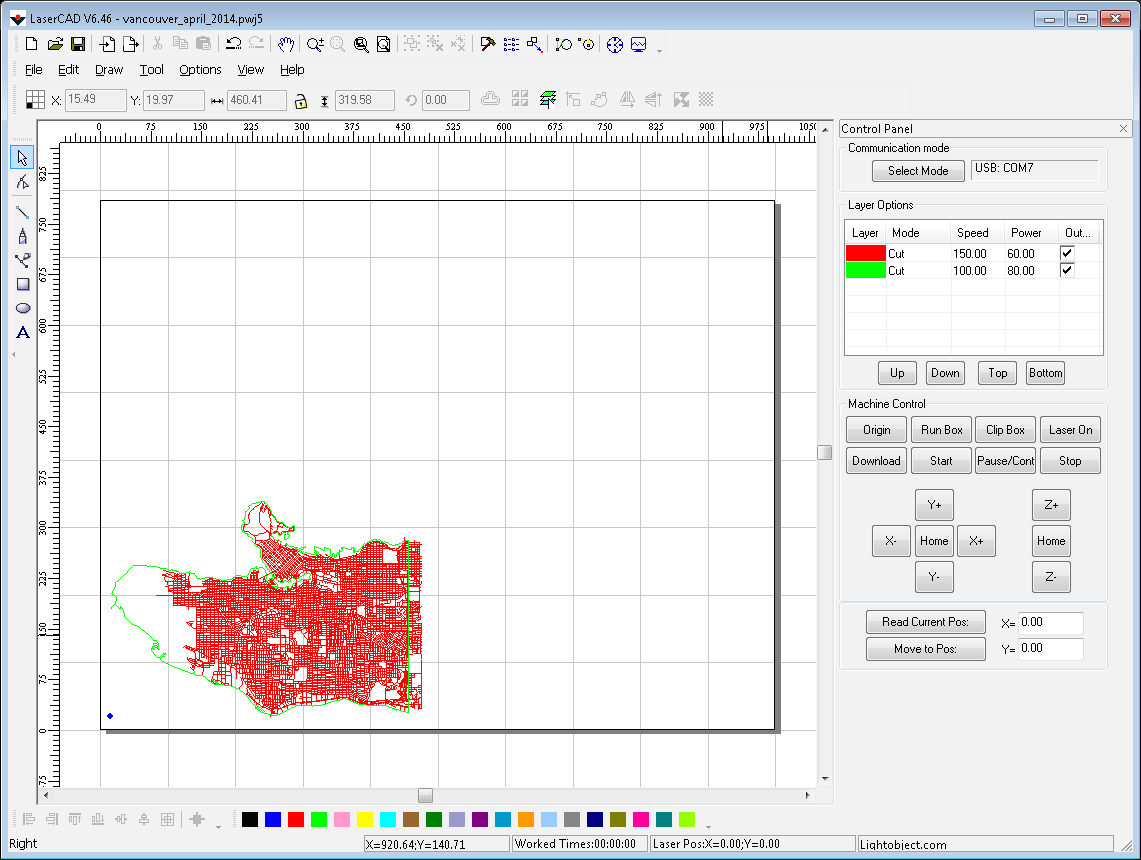Expand the color palette overflow arrow
The image size is (1141, 860).
click(x=708, y=826)
